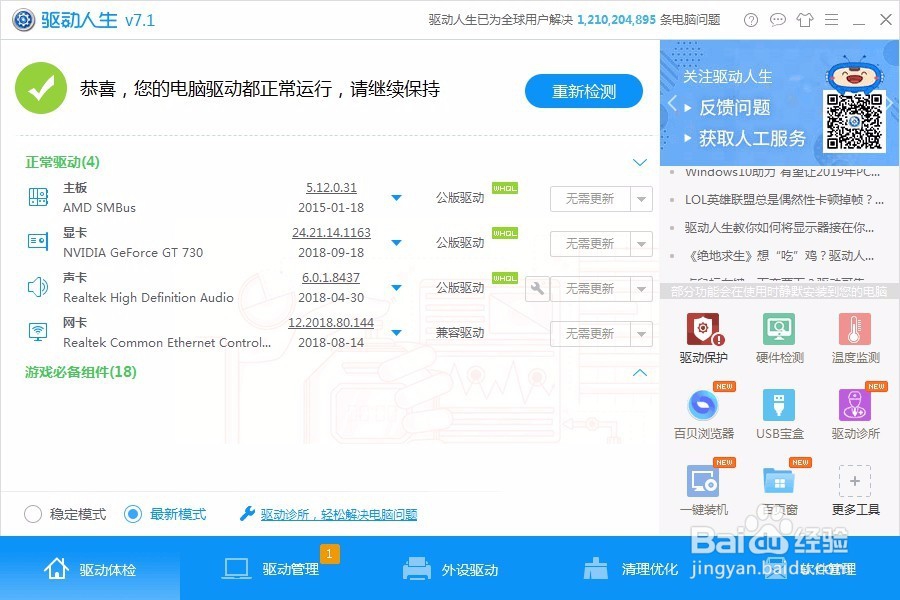Open 百页窗 tool

tap(779, 489)
